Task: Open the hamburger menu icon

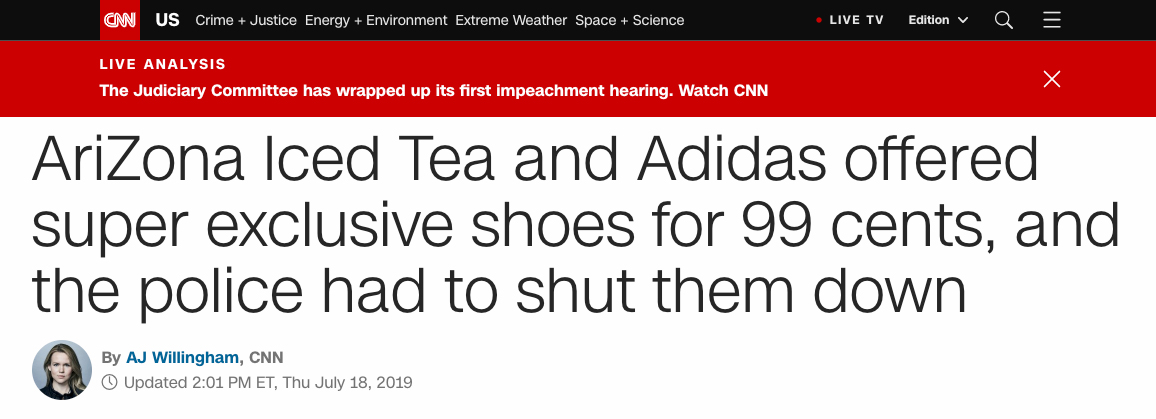Action: [1052, 20]
